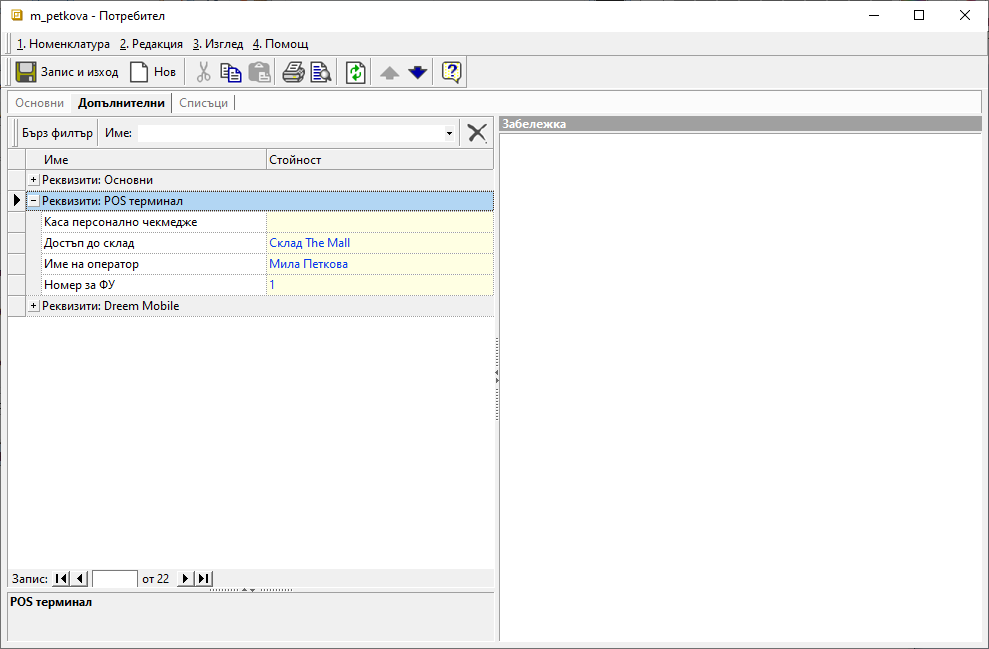Click the Print icon

pyautogui.click(x=293, y=72)
